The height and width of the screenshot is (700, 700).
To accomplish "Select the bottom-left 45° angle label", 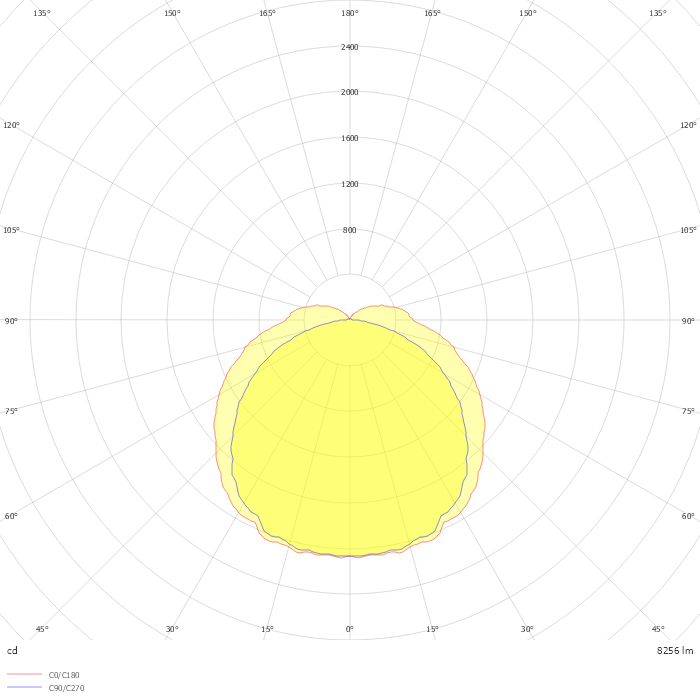I will tap(42, 629).
